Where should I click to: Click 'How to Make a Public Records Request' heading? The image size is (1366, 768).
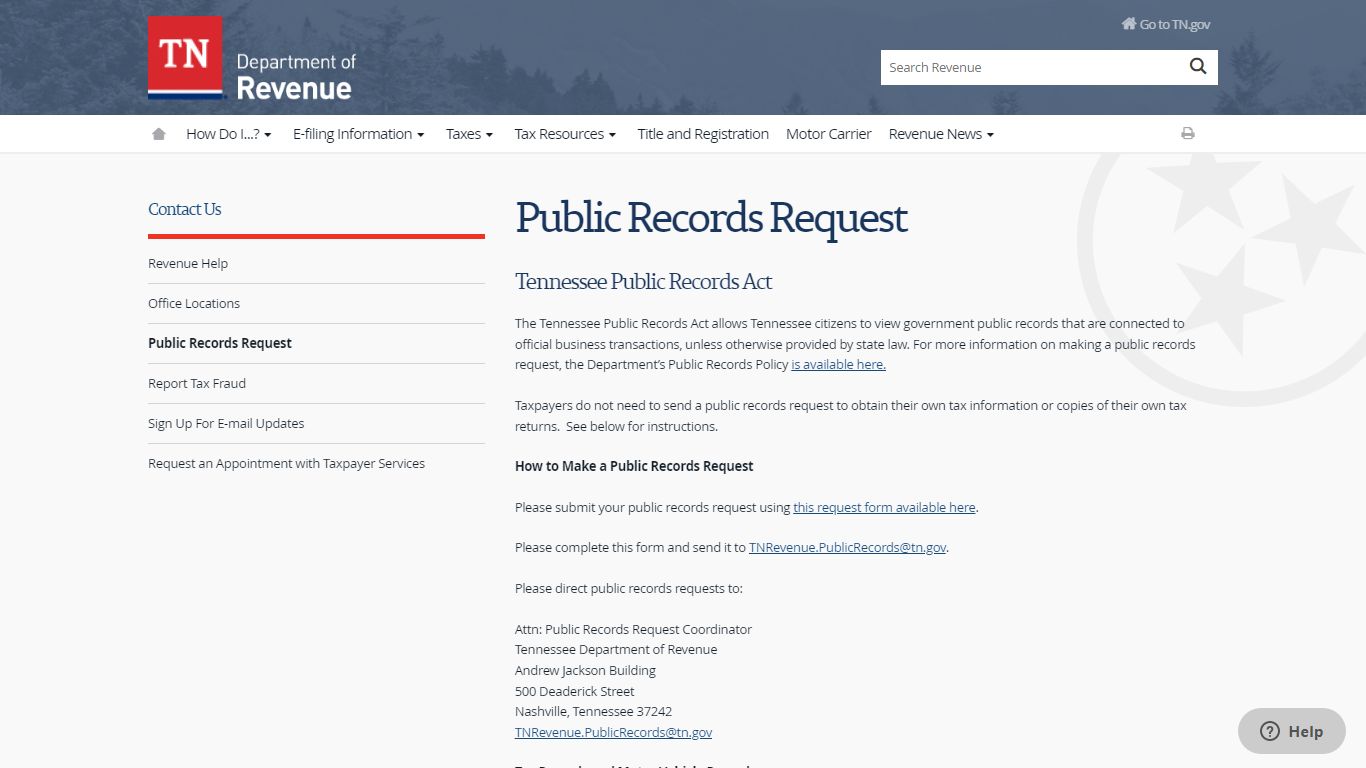(x=634, y=466)
